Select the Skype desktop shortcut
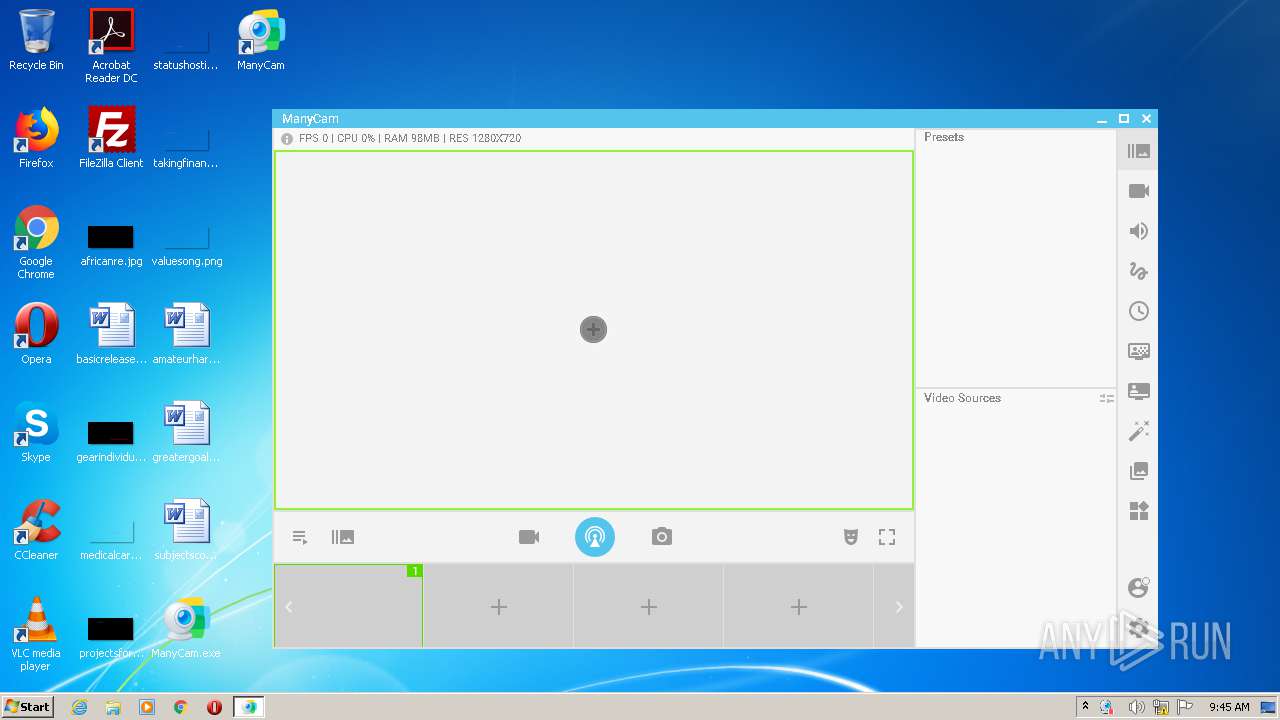Screen dimensions: 1280x720 pos(36,432)
